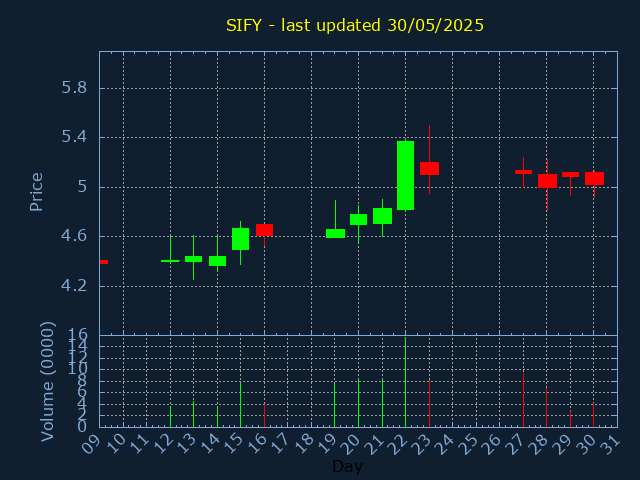Click the 5.4 price tick label
The width and height of the screenshot is (640, 480).
tap(74, 137)
